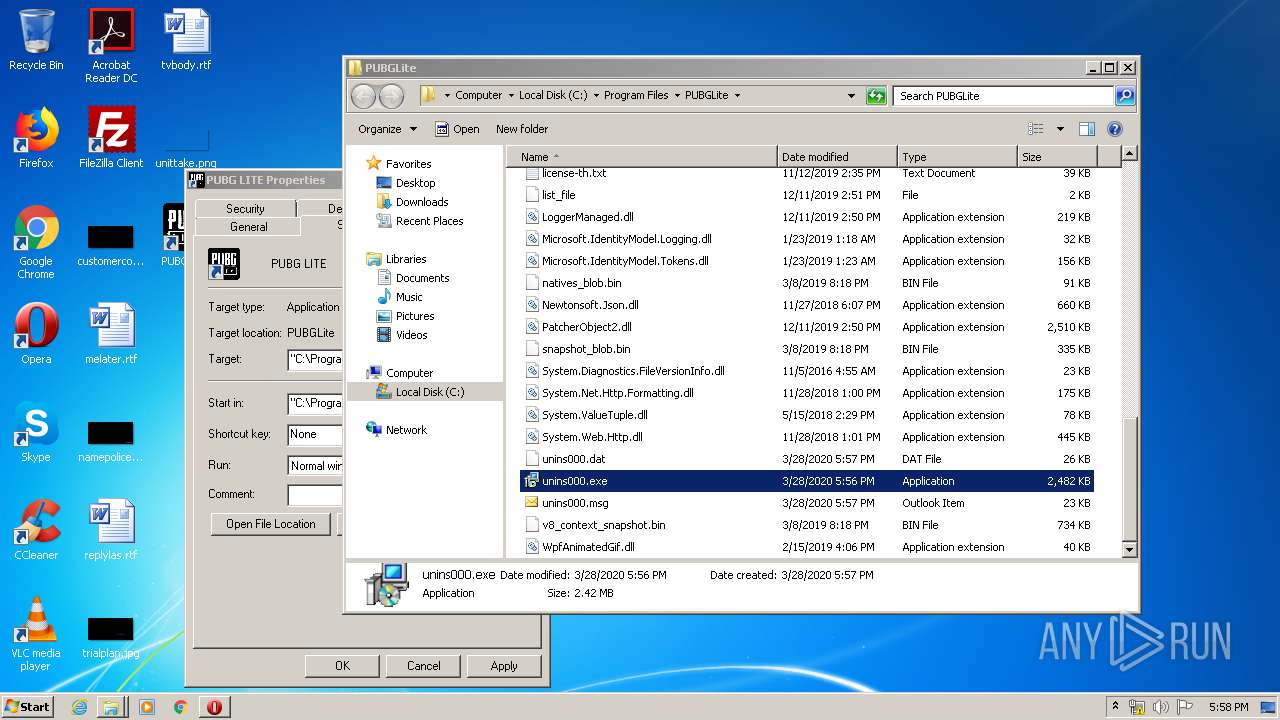Expand address bar history dropdown
Viewport: 1280px width, 720px height.
coord(851,96)
